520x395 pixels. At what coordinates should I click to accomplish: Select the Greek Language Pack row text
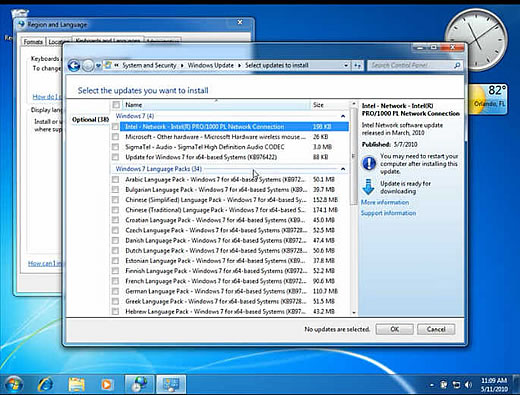point(215,301)
